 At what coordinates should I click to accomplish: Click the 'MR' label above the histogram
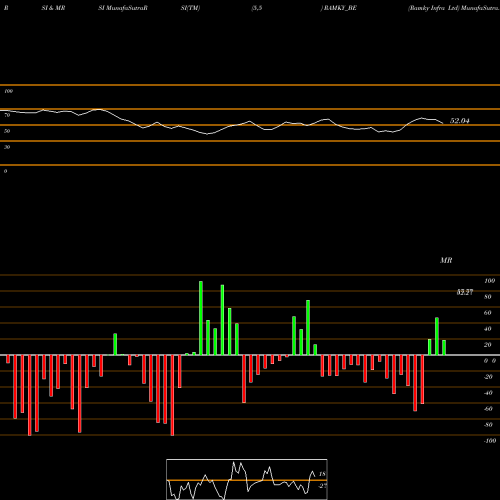446,260
